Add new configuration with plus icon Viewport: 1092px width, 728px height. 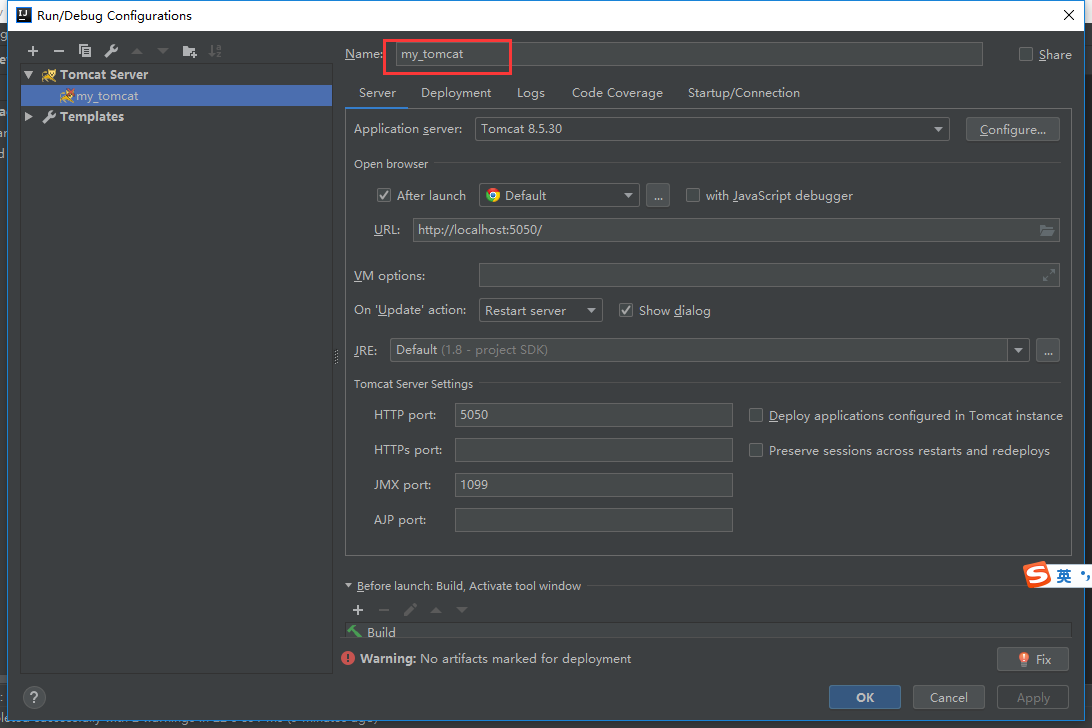point(33,51)
